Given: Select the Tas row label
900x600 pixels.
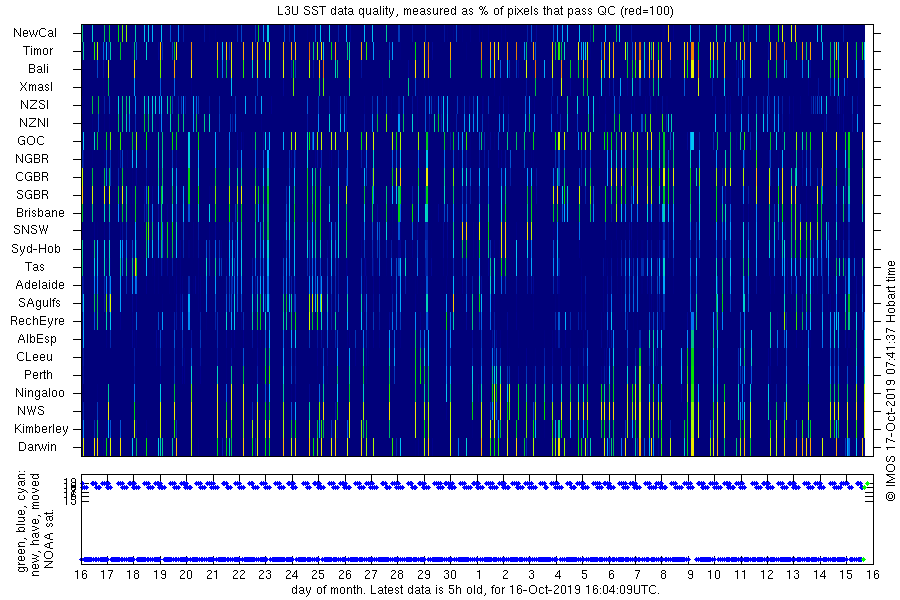Looking at the screenshot, I should [x=34, y=266].
